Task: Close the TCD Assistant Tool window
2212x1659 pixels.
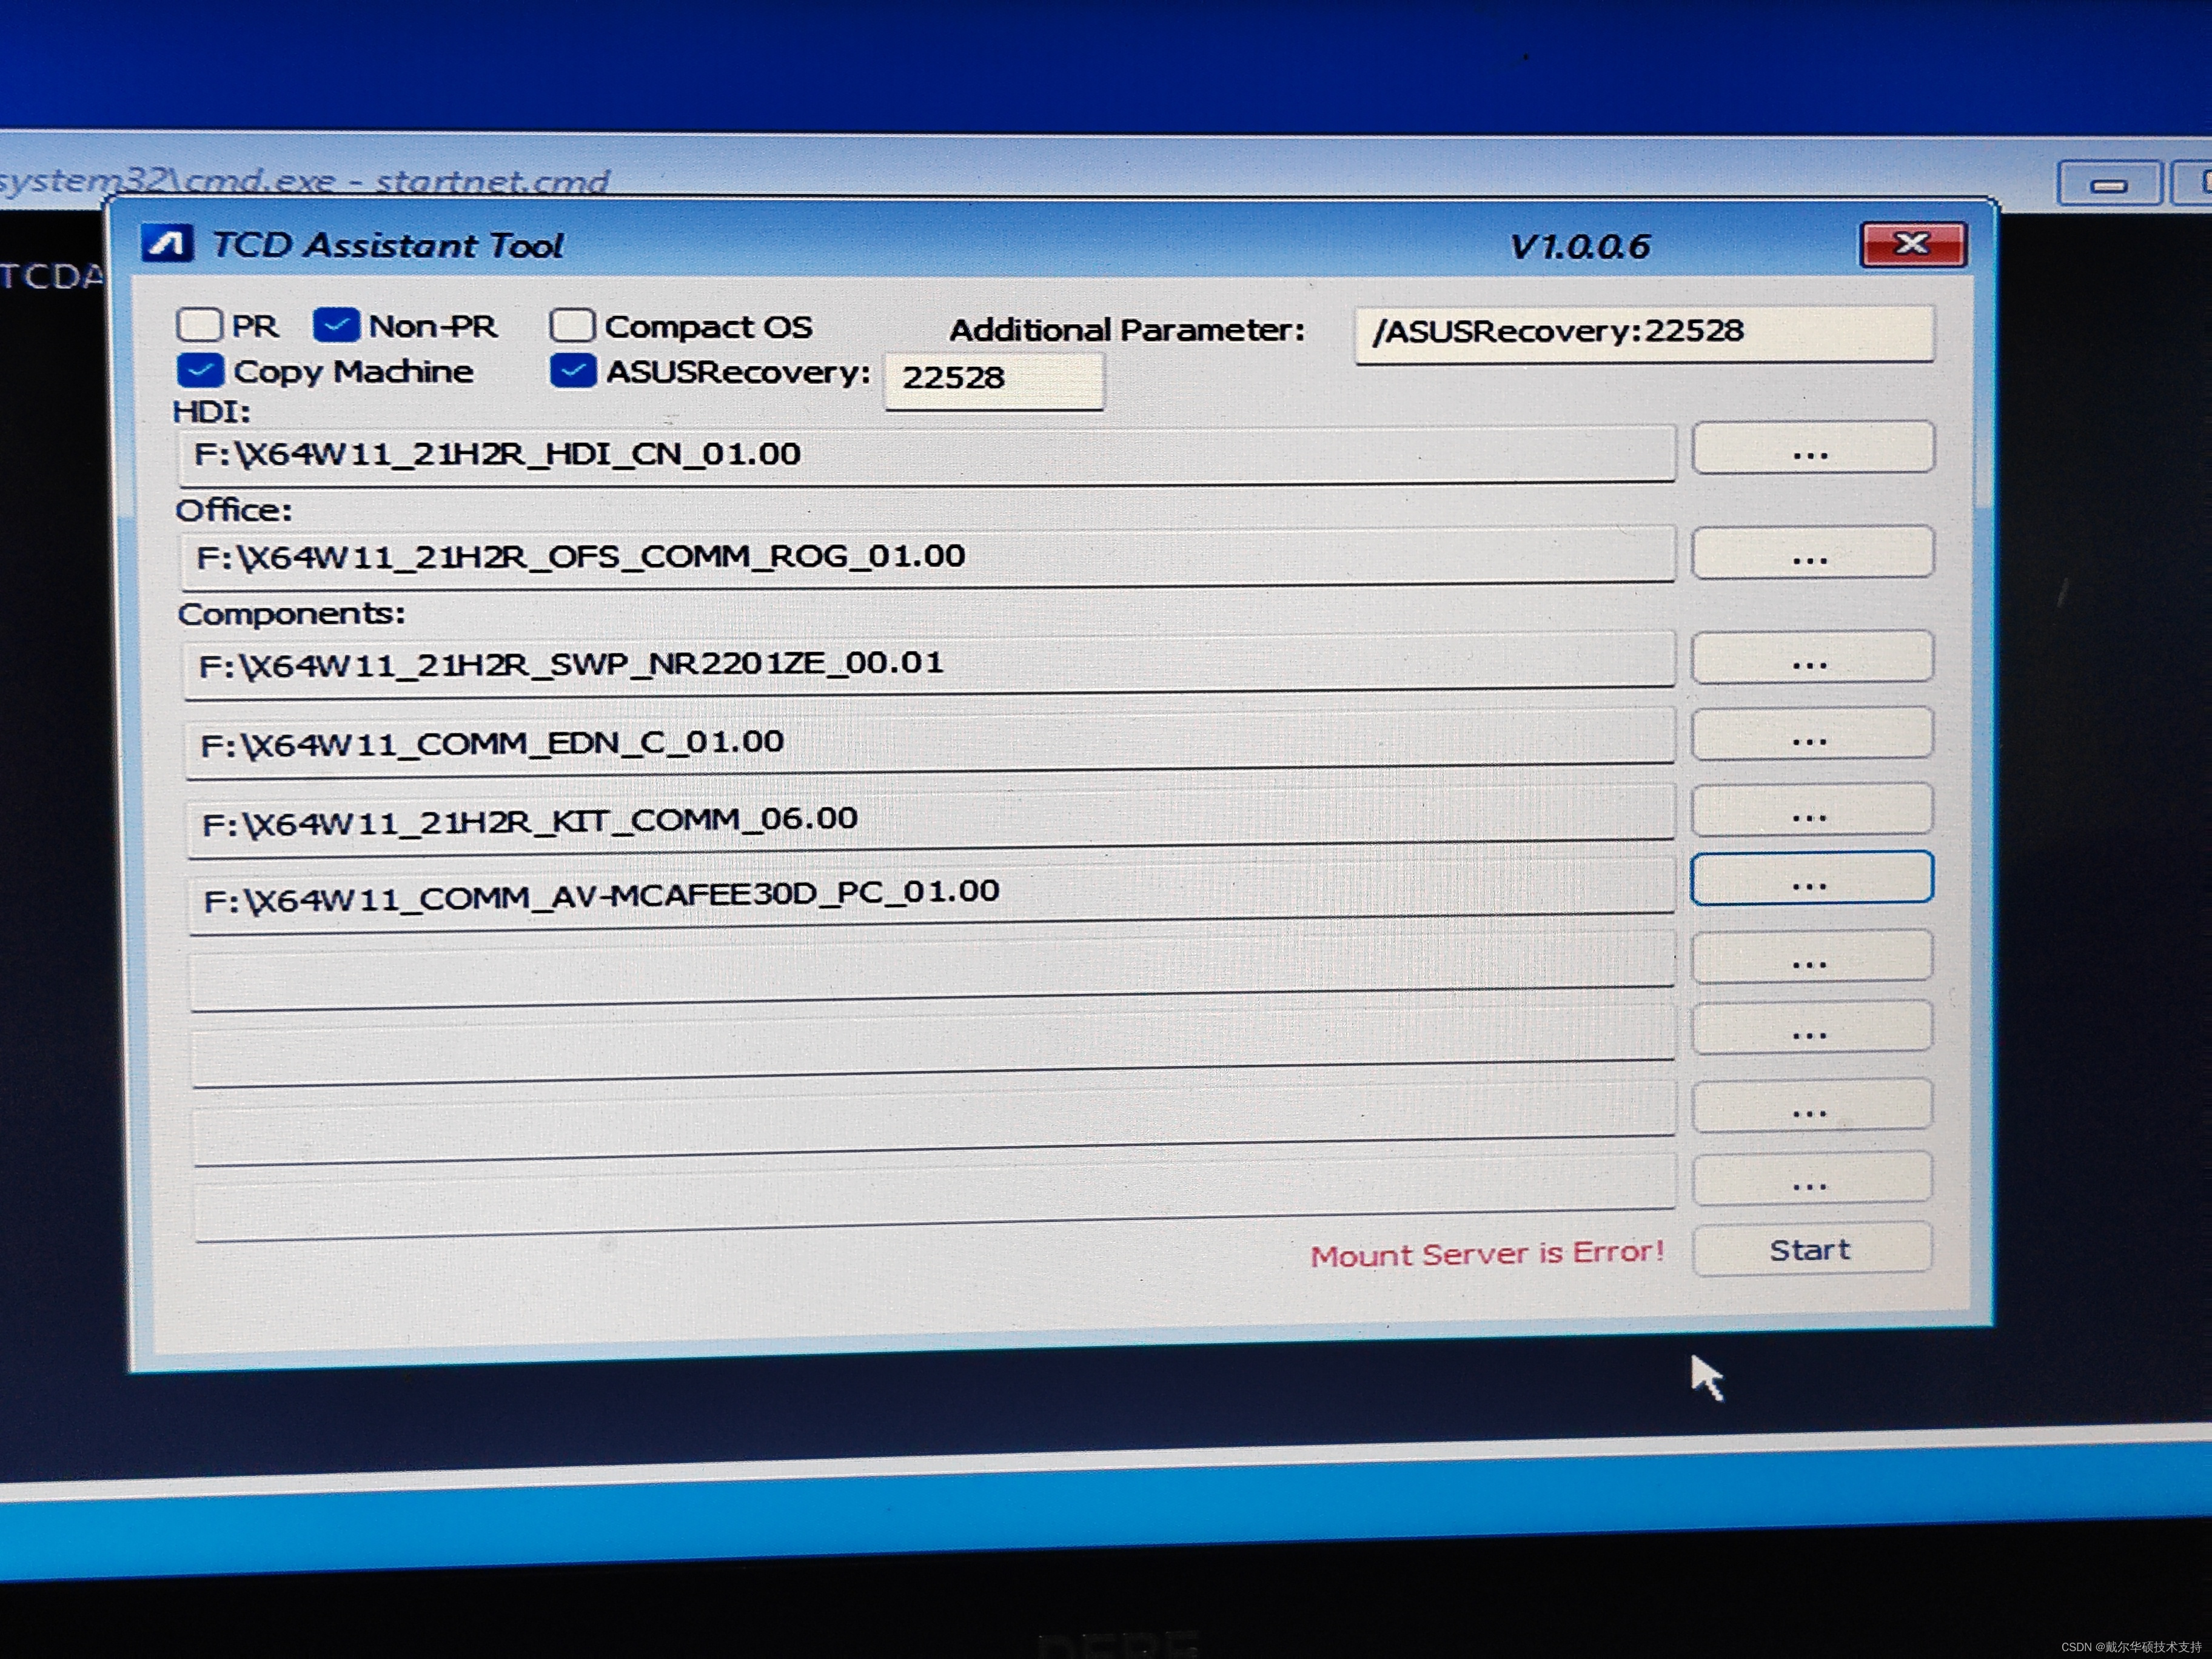Action: click(1912, 245)
